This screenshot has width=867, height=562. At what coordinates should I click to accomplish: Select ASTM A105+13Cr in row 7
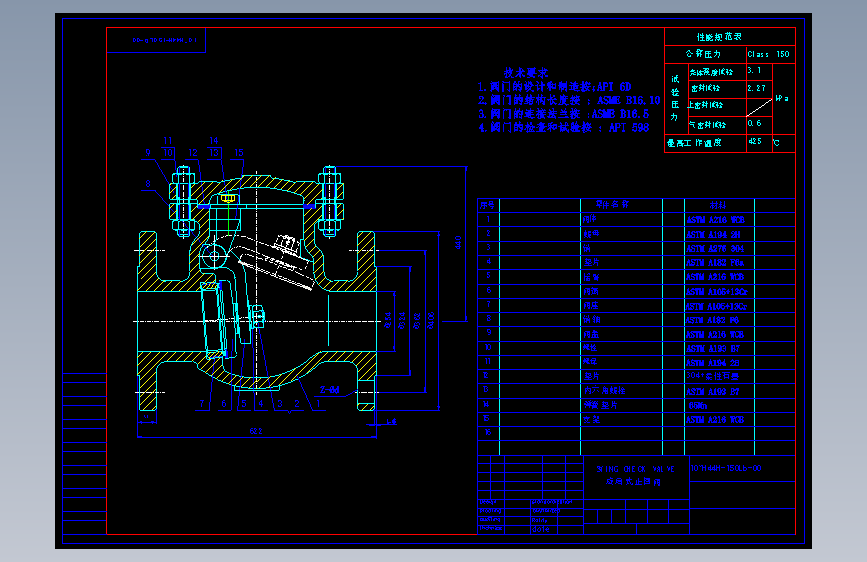pos(717,306)
